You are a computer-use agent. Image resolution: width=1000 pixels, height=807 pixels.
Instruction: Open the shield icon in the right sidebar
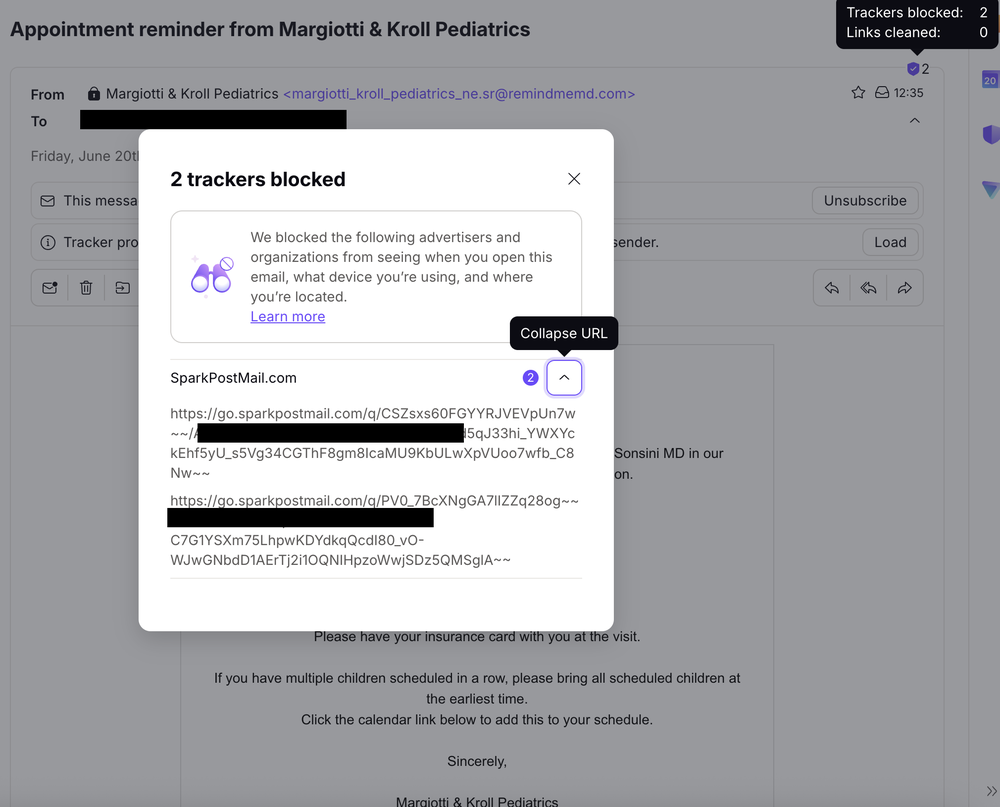tap(991, 134)
